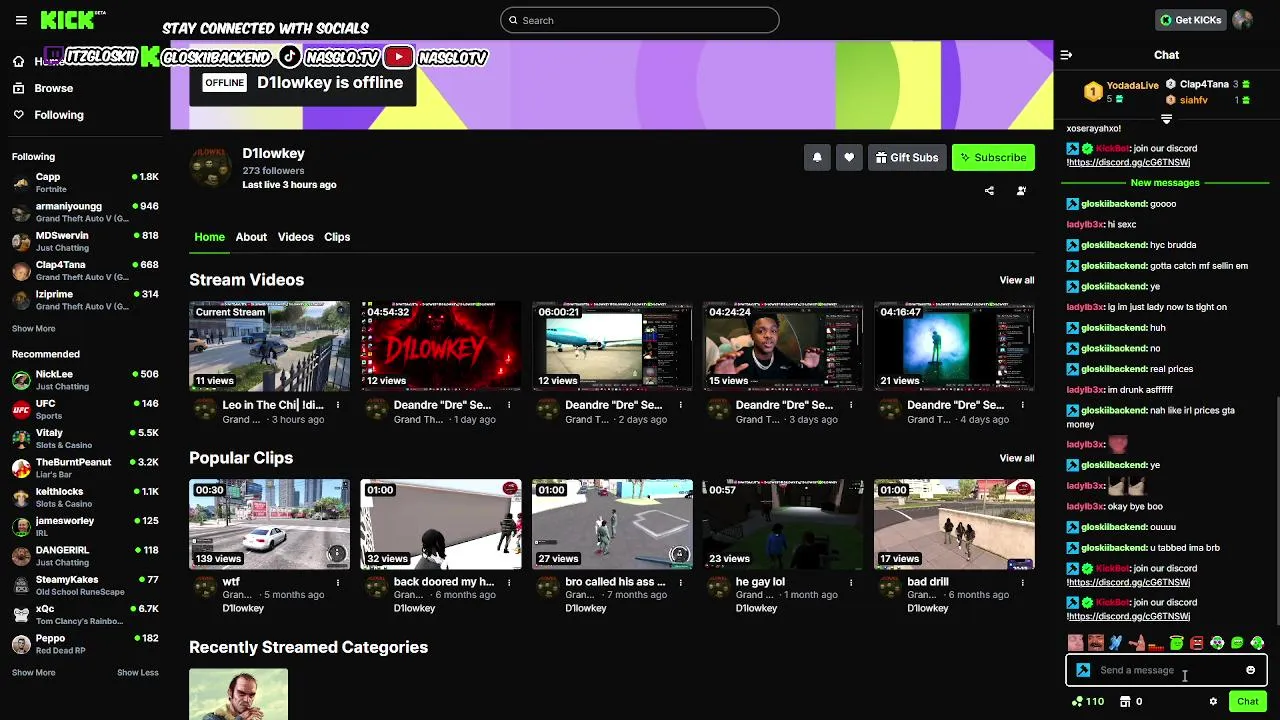This screenshot has width=1280, height=720.
Task: Expand Recommended with the bottom Show More
Action: 33,672
